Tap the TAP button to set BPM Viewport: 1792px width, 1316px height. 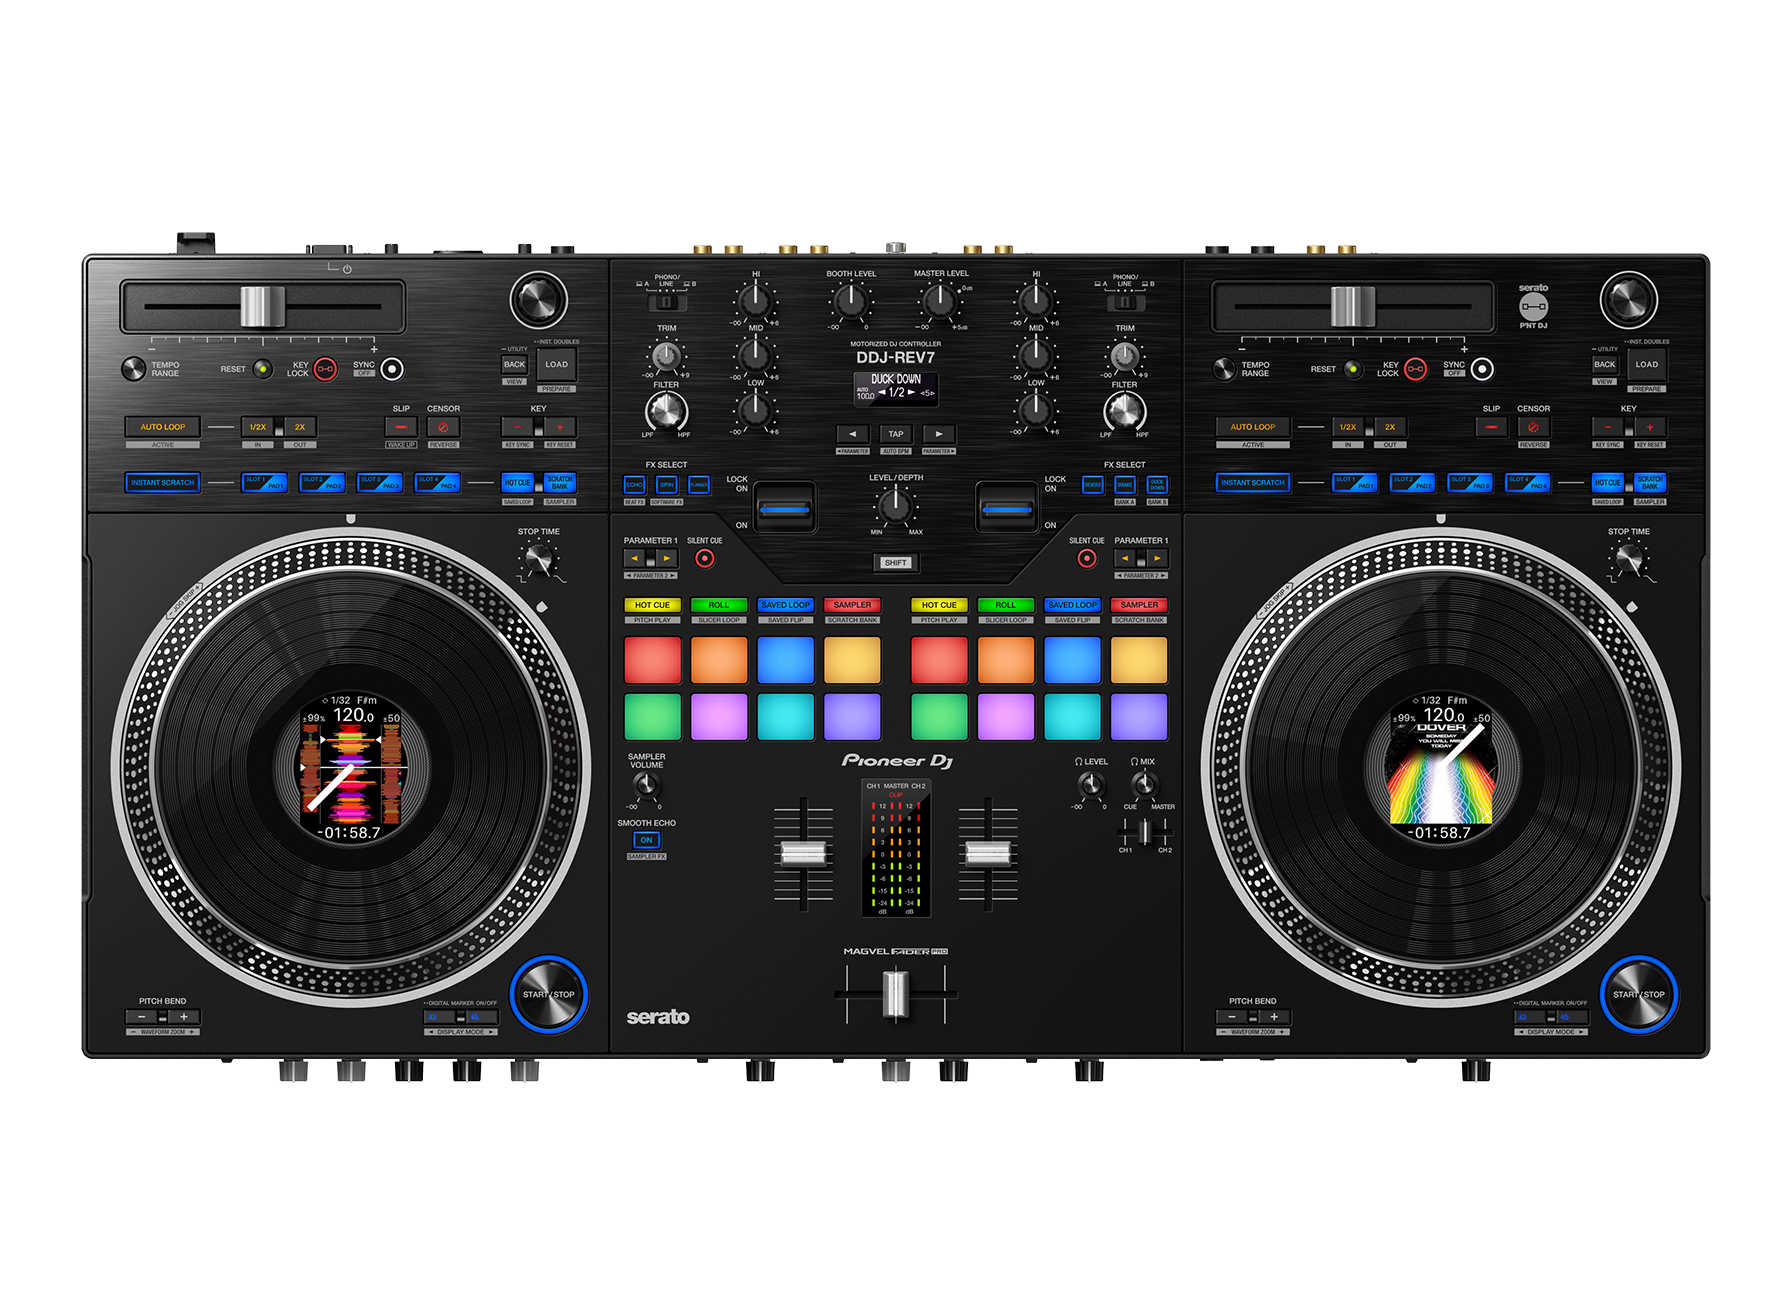pyautogui.click(x=895, y=434)
